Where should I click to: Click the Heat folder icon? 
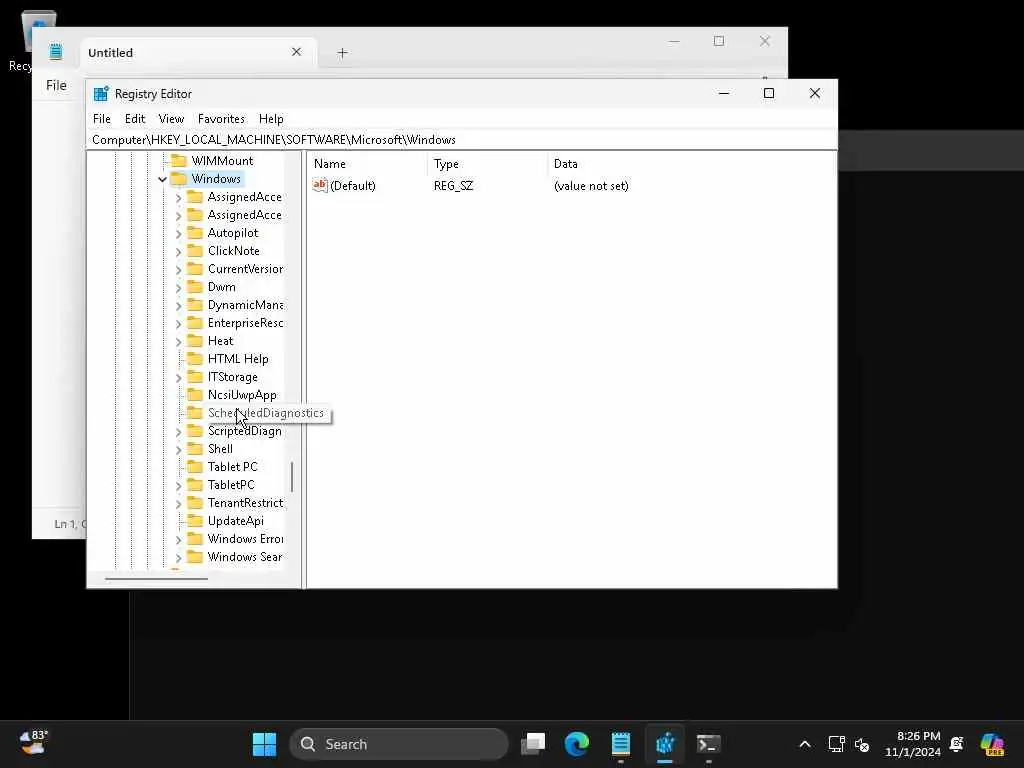(195, 341)
